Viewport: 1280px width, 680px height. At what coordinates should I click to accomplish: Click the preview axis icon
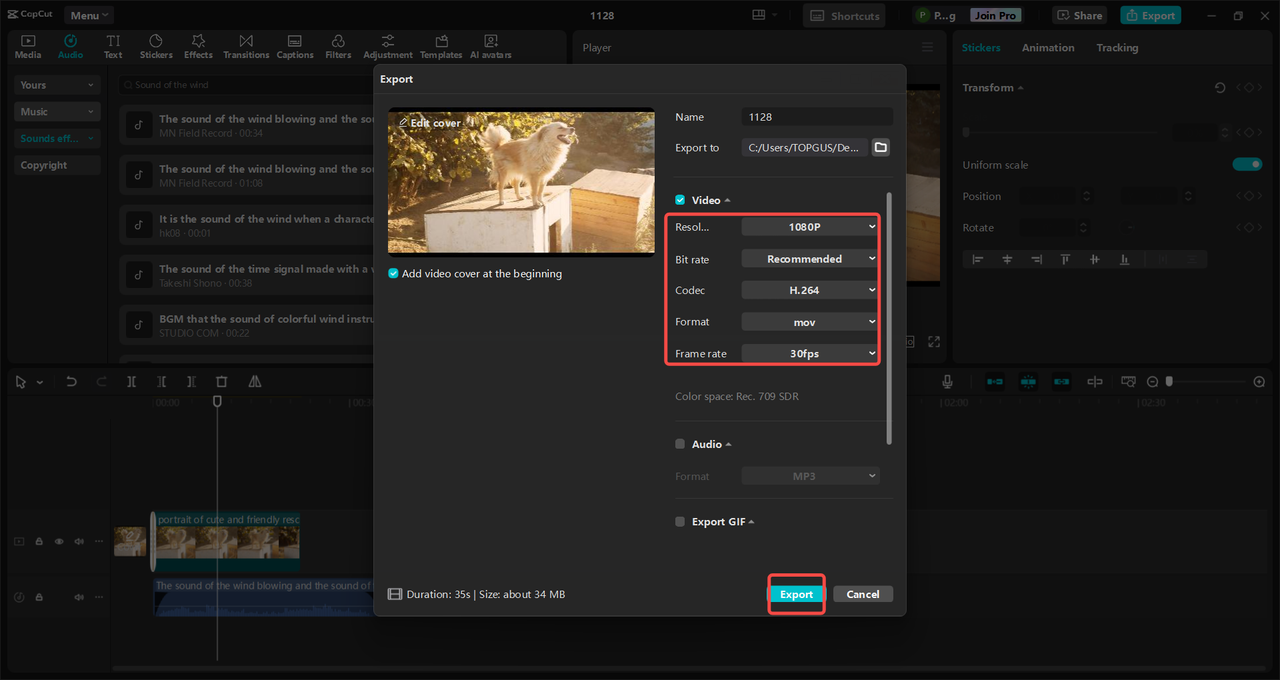tap(1095, 382)
